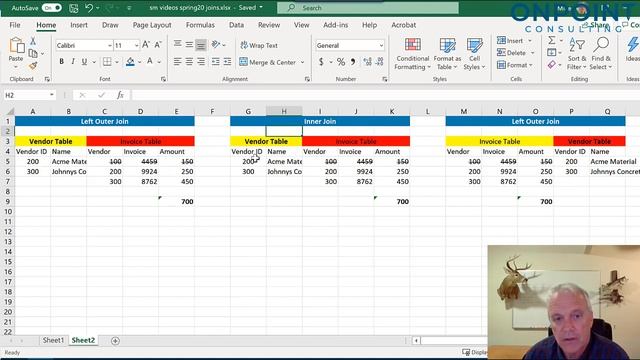Switch to the Review tab
This screenshot has width=640, height=360.
[x=269, y=25]
